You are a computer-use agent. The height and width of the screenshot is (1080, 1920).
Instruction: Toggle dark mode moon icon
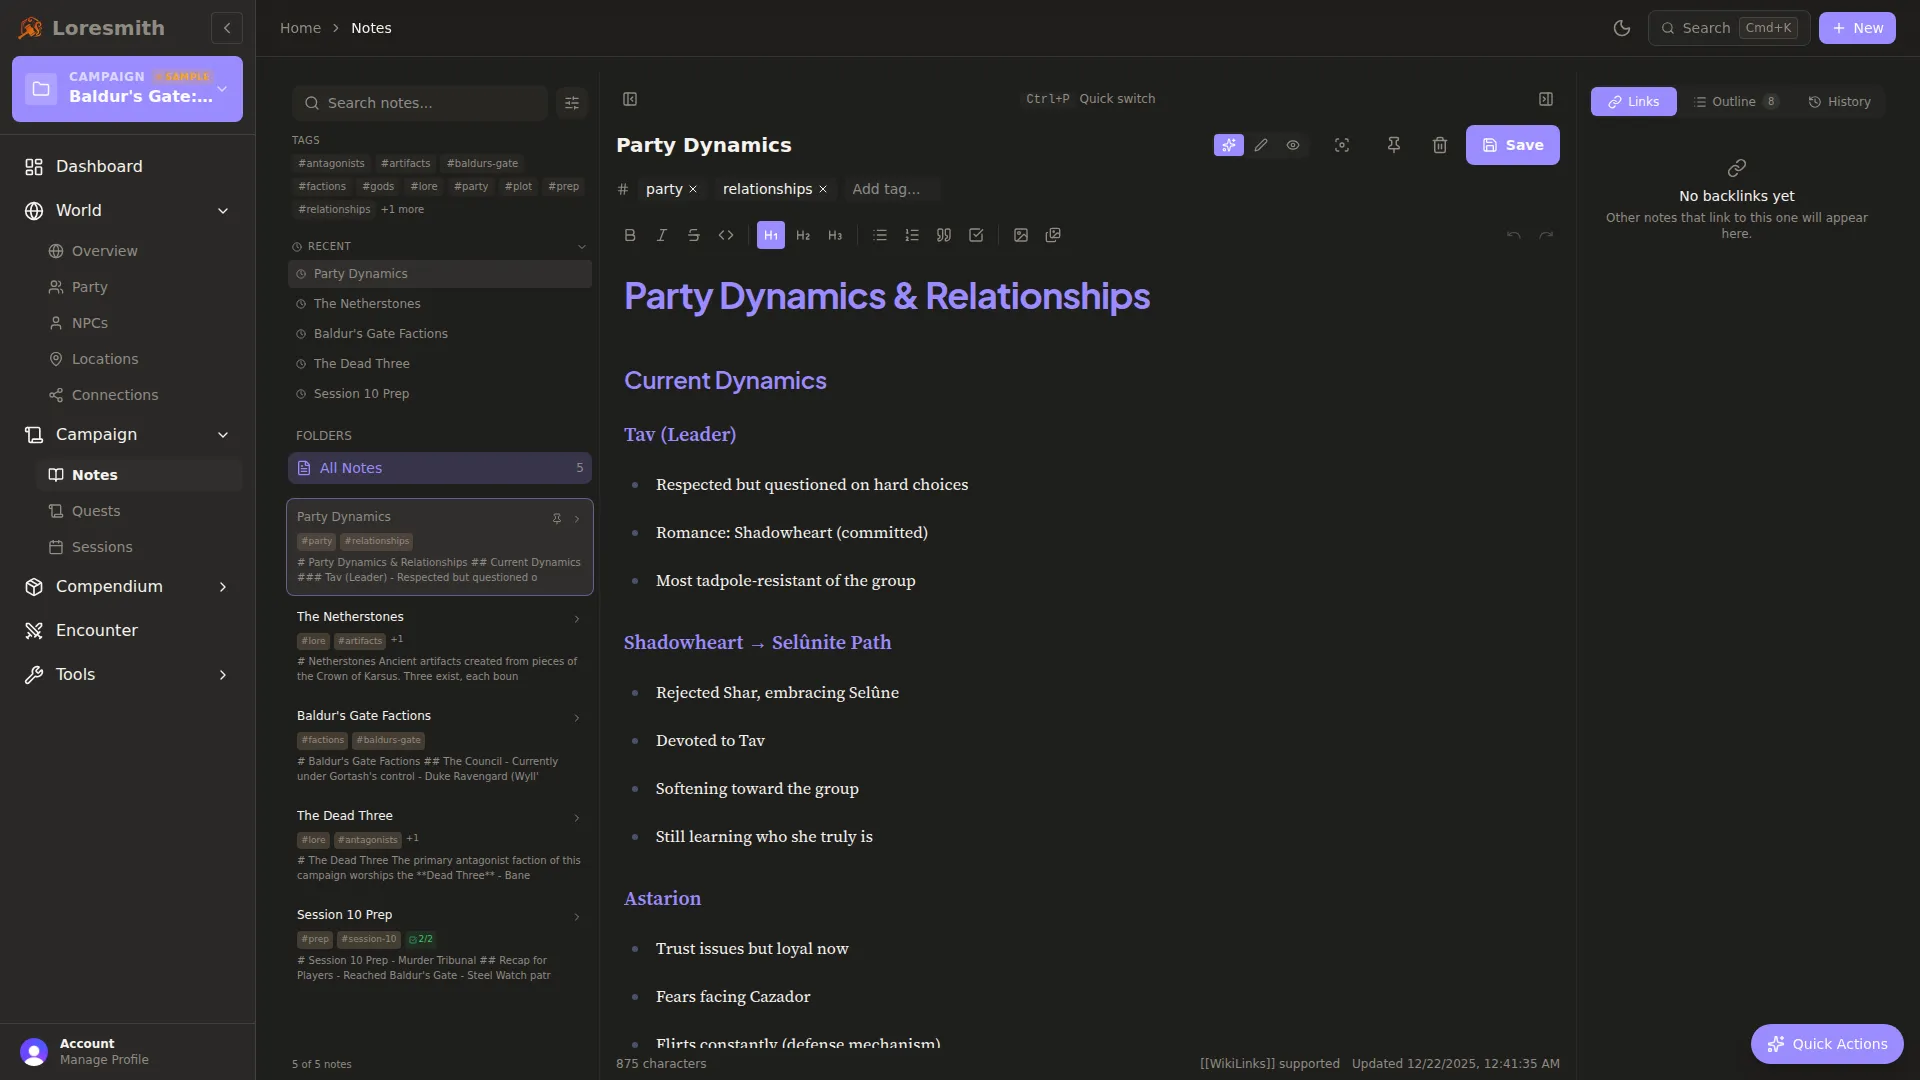(x=1622, y=28)
